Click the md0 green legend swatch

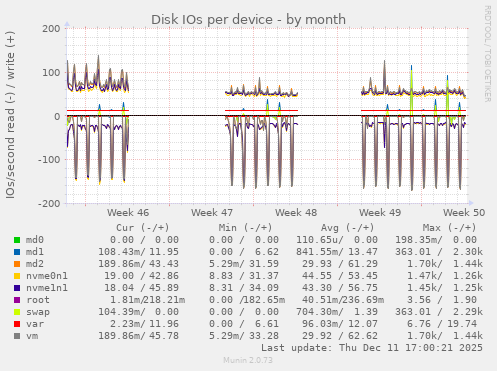click(x=17, y=240)
